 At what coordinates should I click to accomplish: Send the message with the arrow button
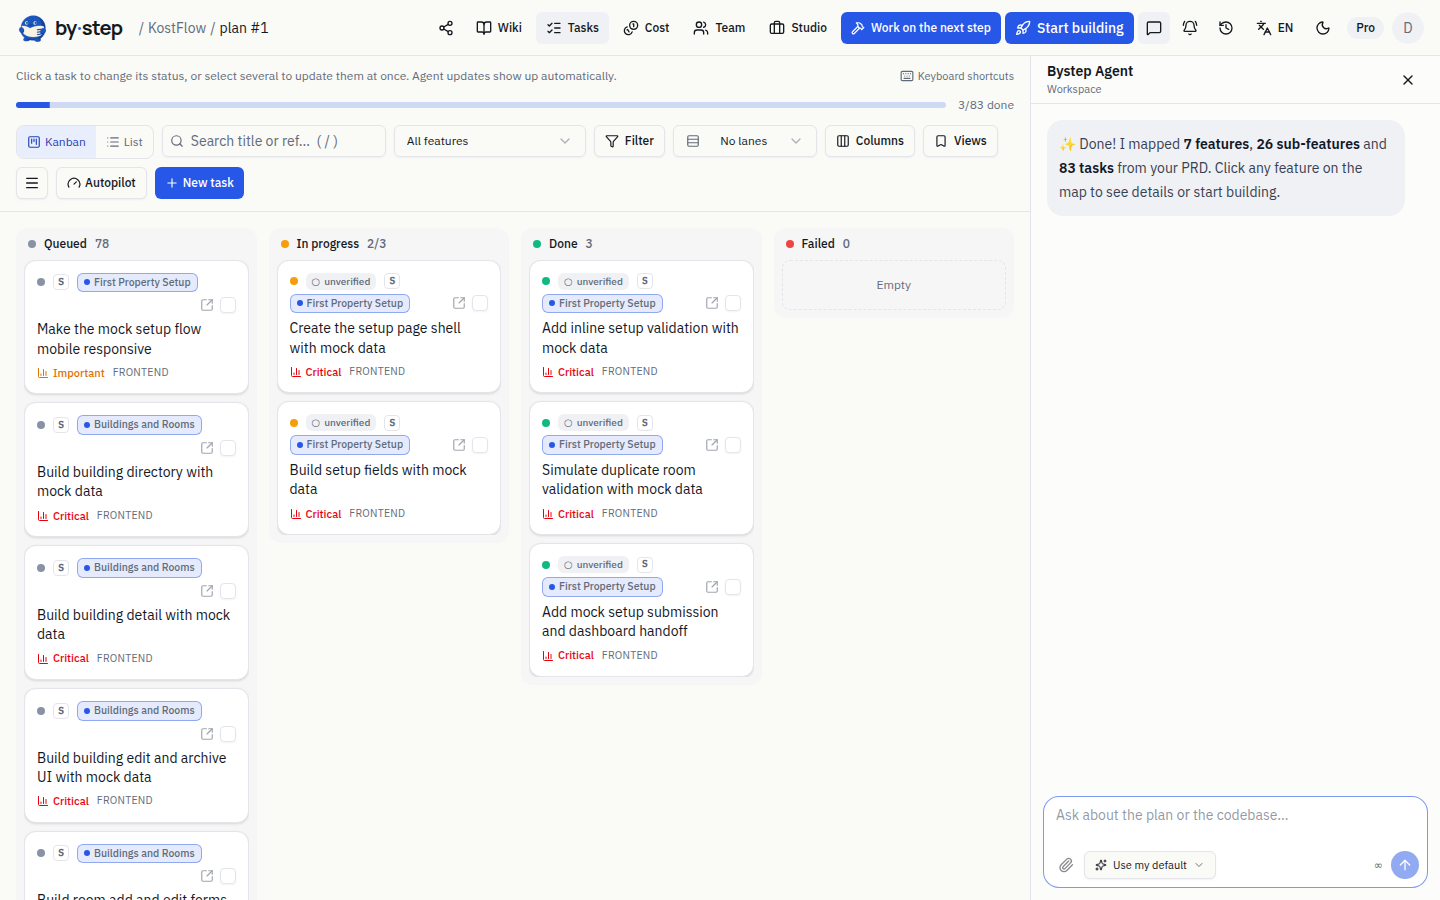(x=1405, y=865)
